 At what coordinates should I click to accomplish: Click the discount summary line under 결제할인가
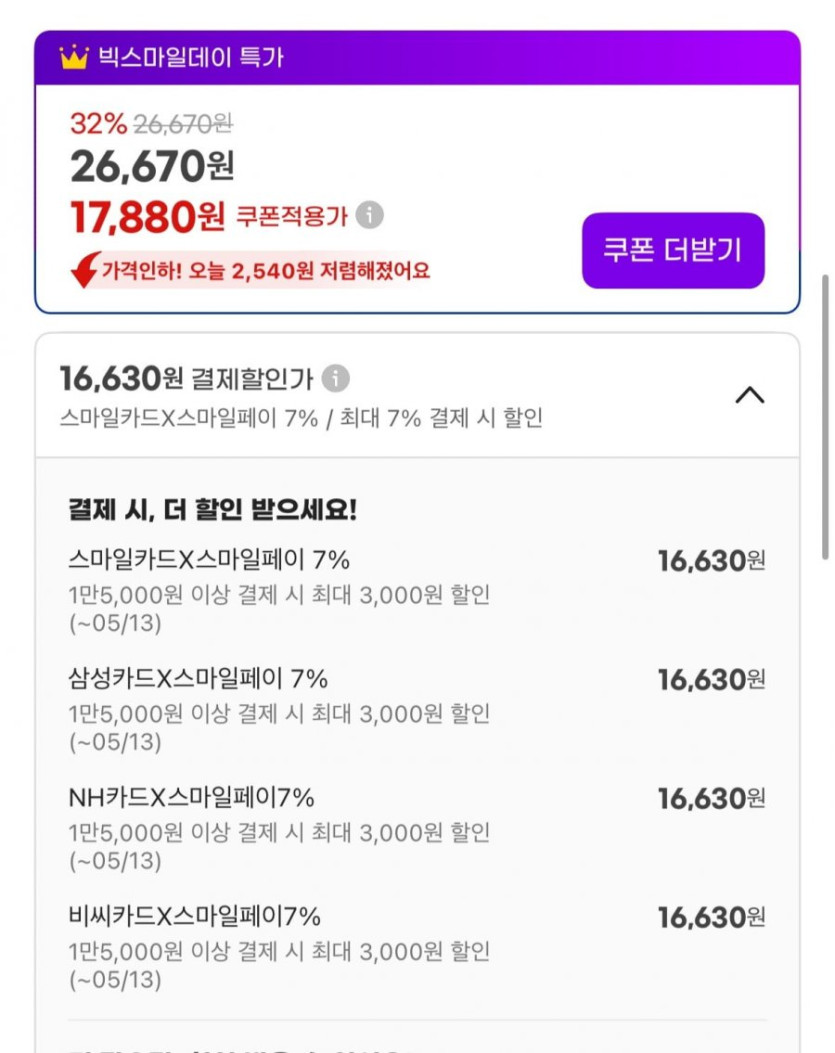[301, 418]
